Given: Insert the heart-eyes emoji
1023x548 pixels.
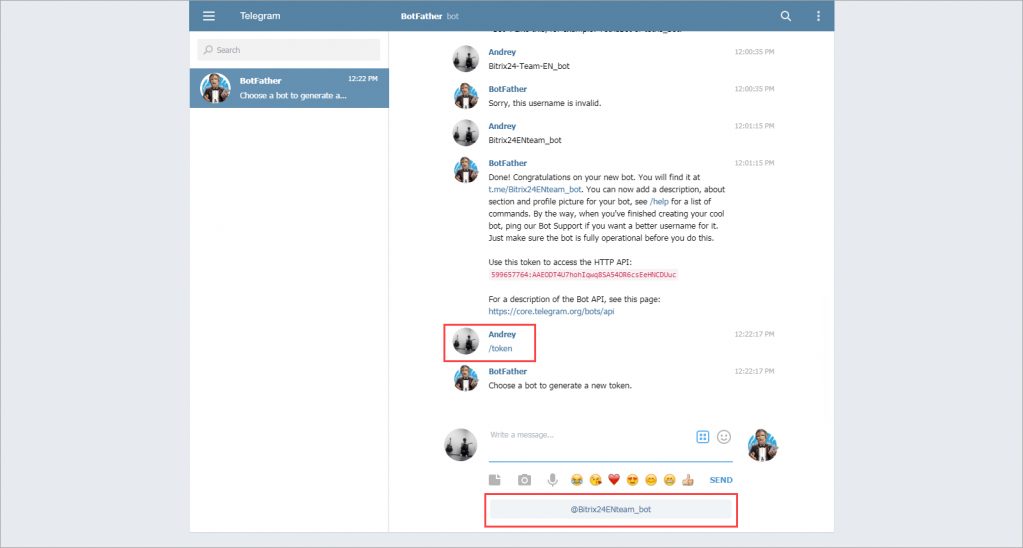Looking at the screenshot, I should pos(632,480).
